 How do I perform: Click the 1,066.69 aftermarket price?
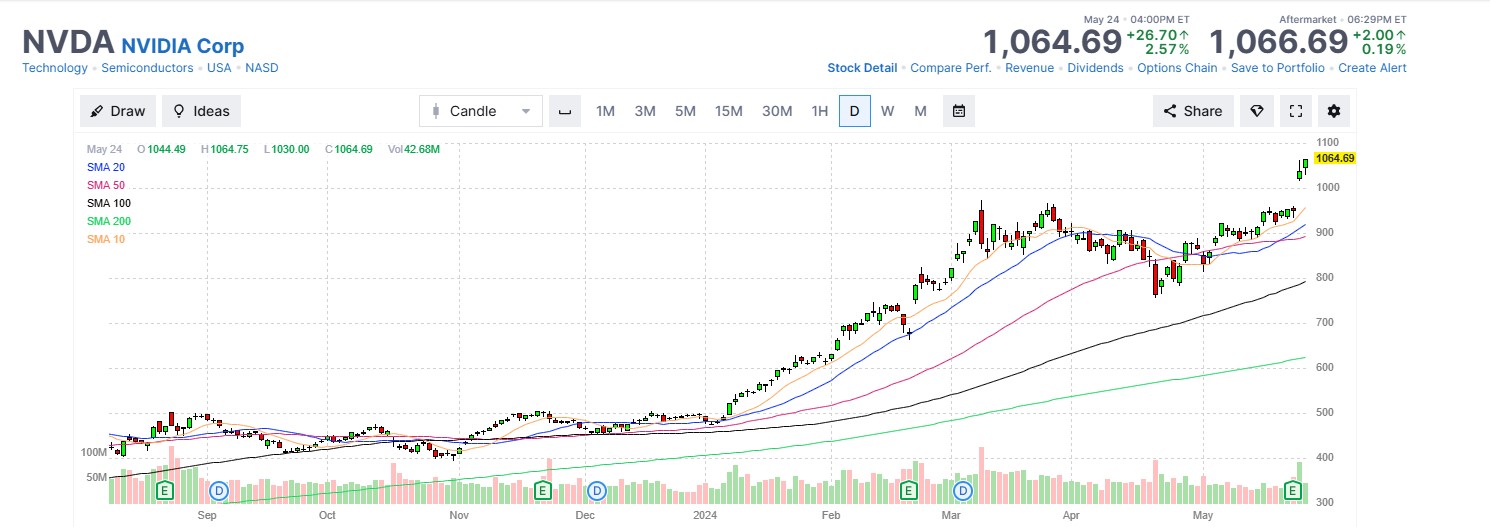[1279, 43]
